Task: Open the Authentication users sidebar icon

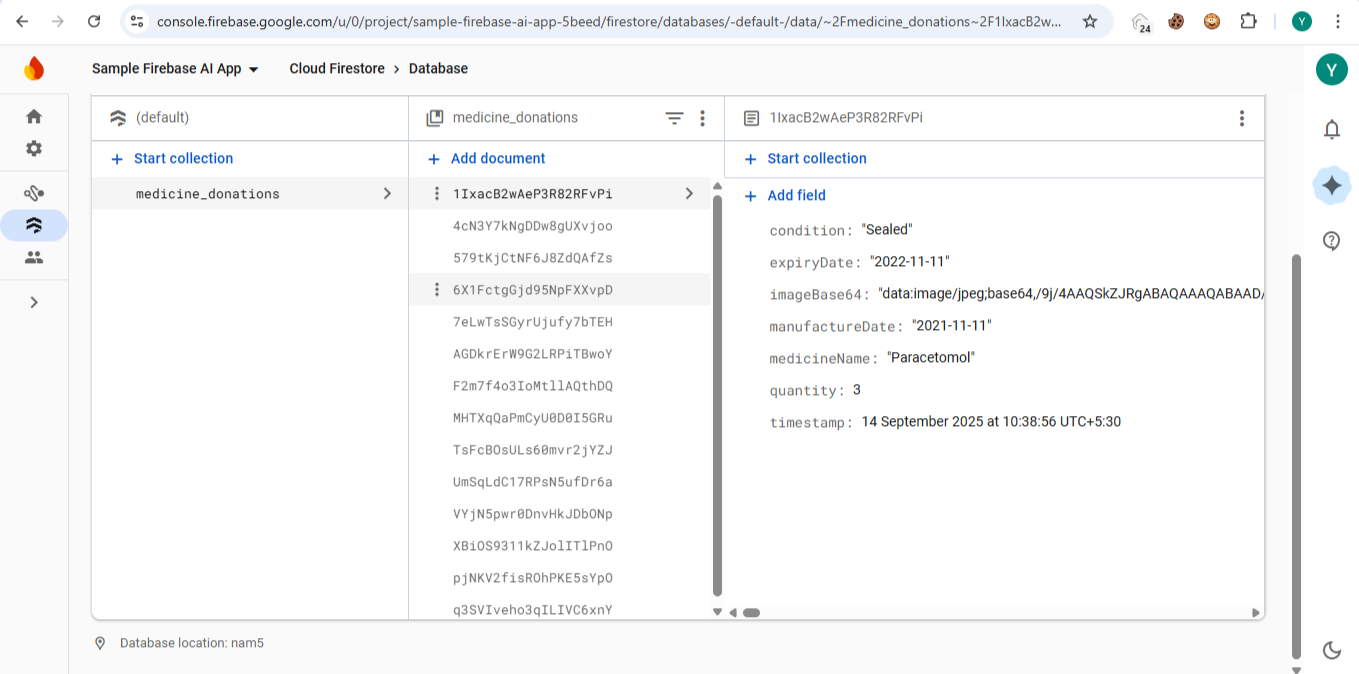Action: pyautogui.click(x=34, y=257)
